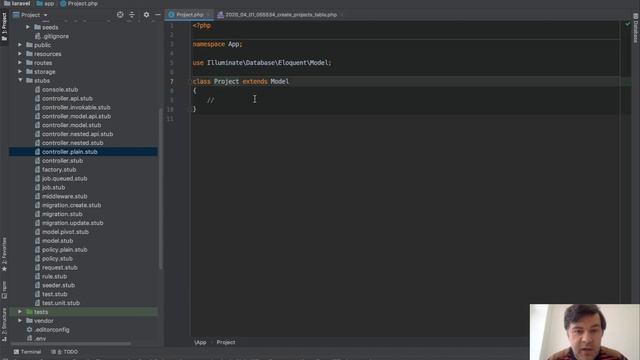Expand the seeds folder
Viewport: 640px width, 360px height.
pyautogui.click(x=28, y=27)
